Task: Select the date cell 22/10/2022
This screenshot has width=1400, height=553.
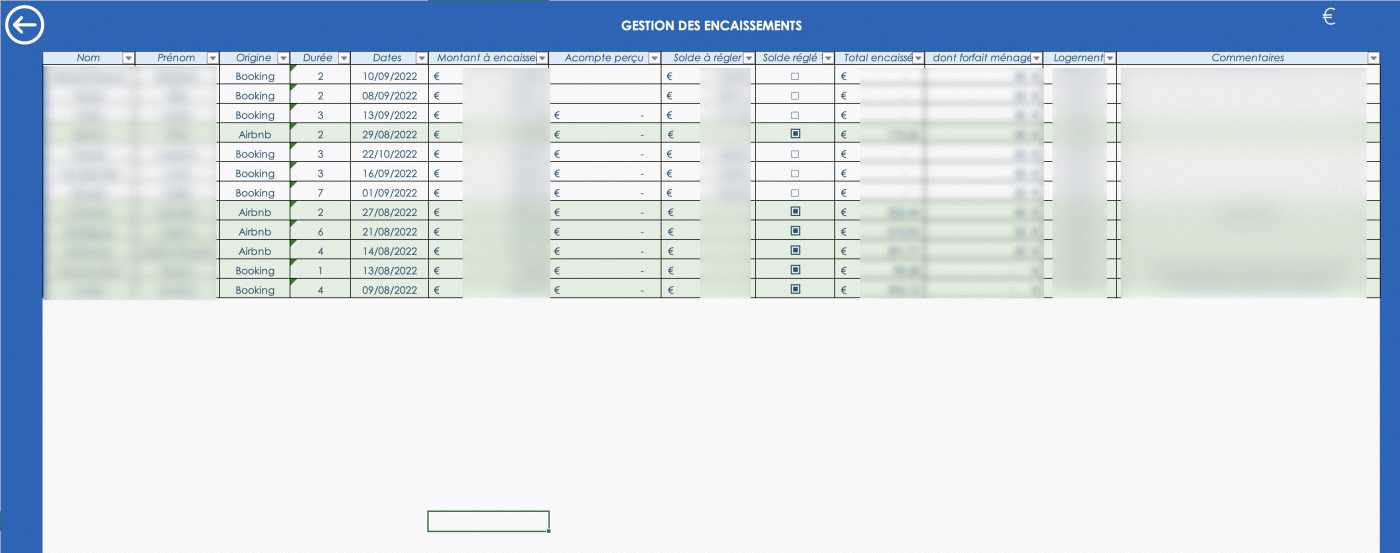Action: pyautogui.click(x=390, y=154)
